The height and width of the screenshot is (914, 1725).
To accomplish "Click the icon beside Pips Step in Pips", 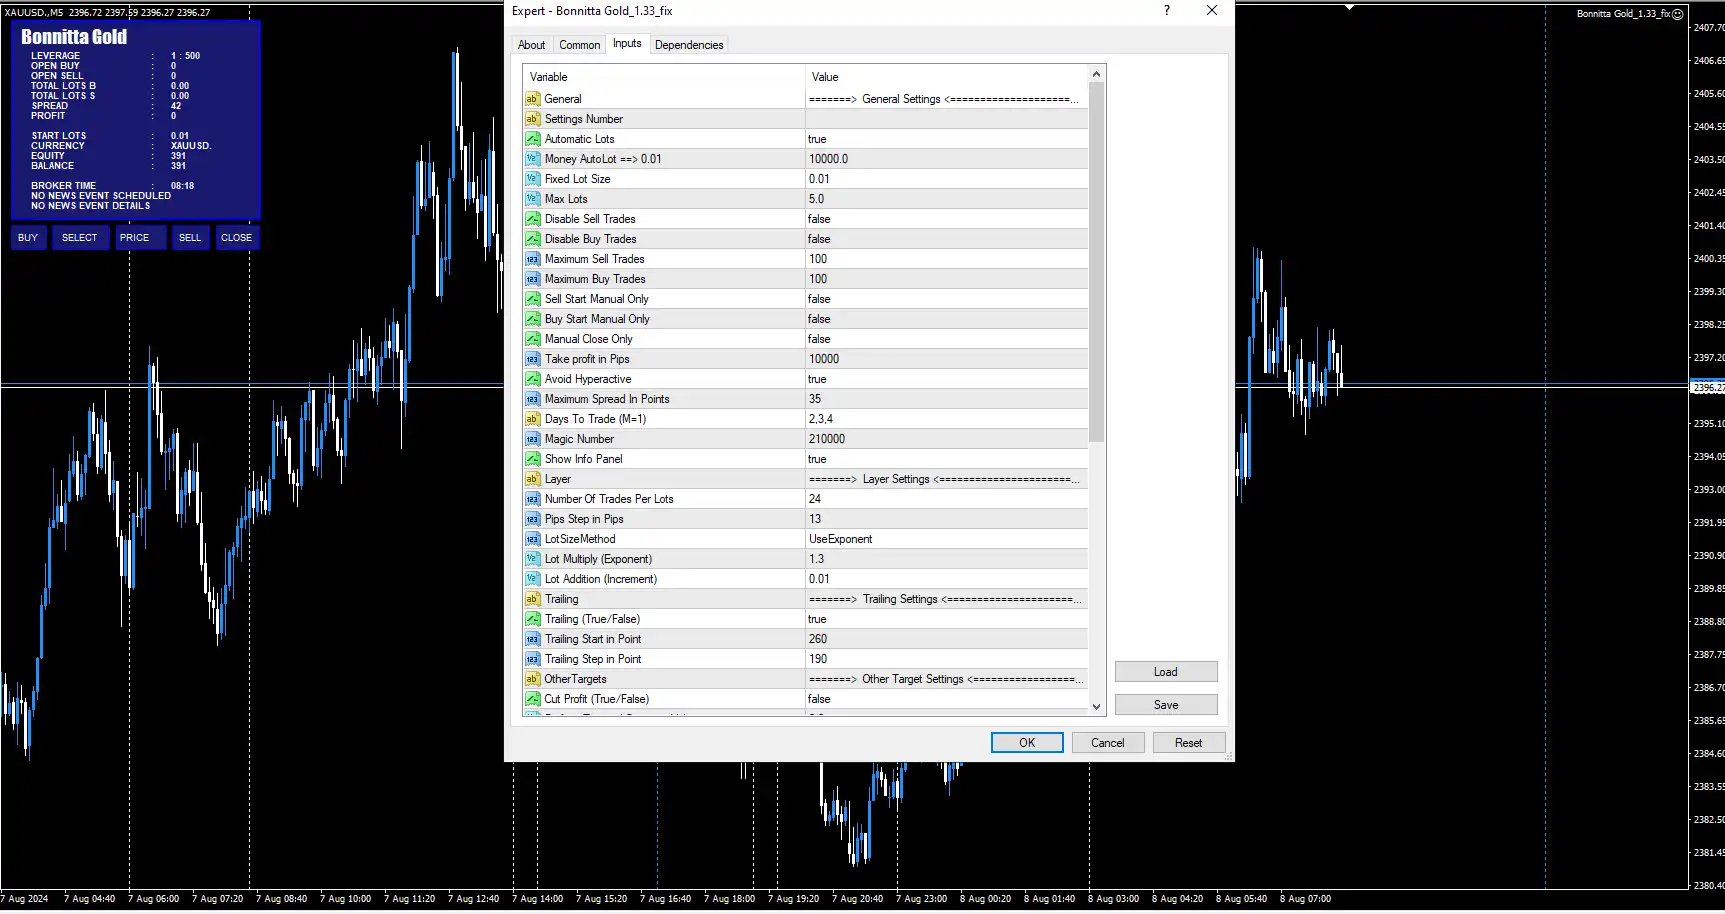I will pos(533,519).
